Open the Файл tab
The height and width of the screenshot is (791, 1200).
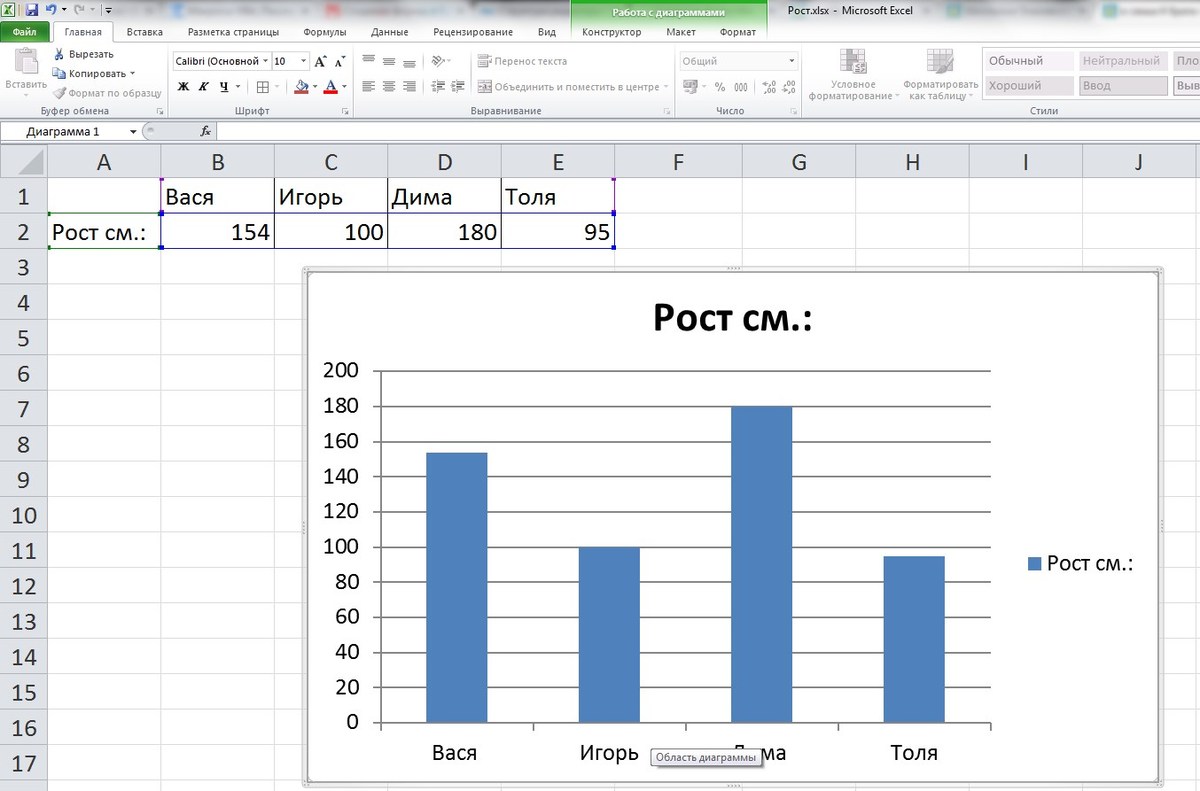coord(24,32)
